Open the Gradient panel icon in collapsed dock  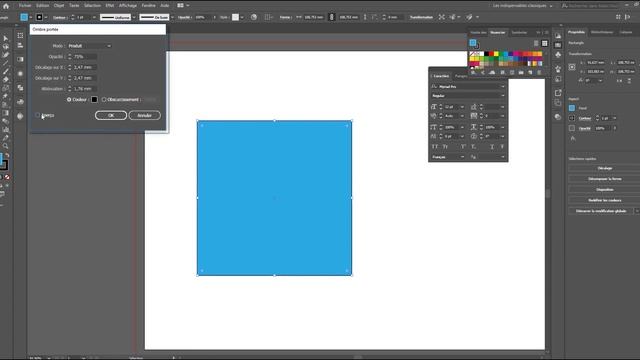pos(20,59)
